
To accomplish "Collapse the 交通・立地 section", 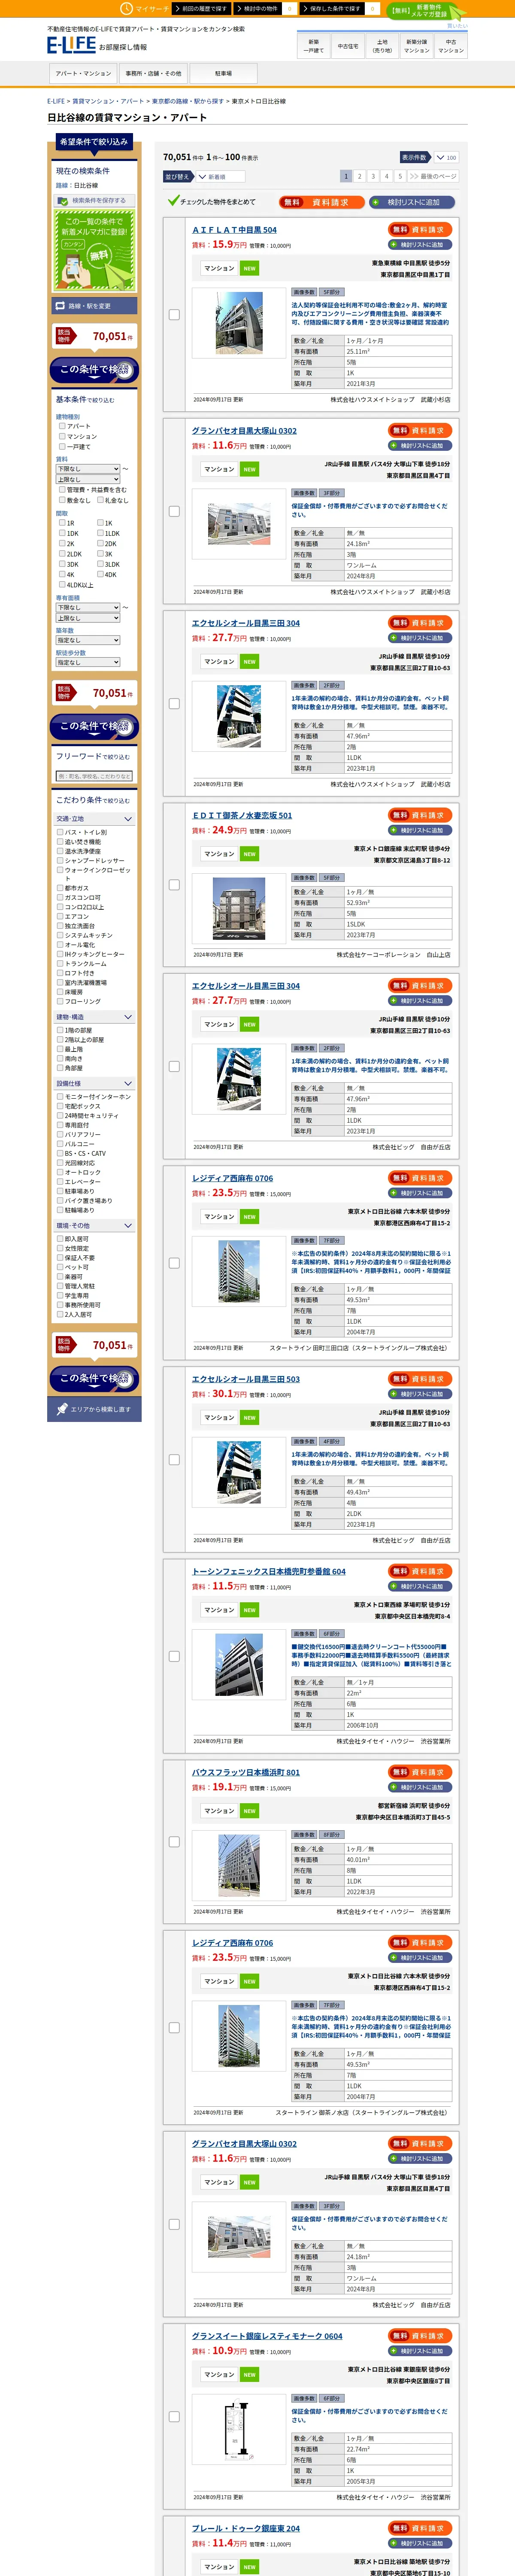I will point(94,819).
